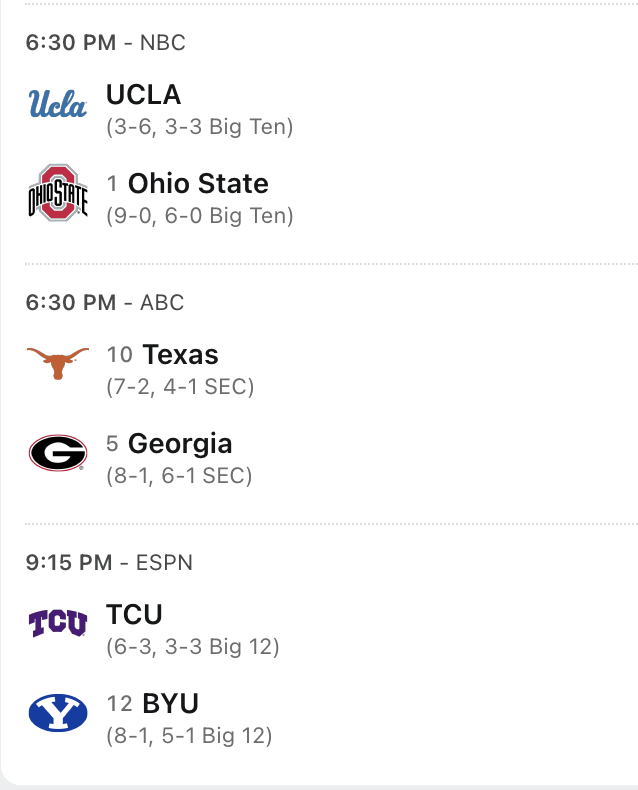This screenshot has width=638, height=790.
Task: Click the Ohio State 9-0 record text
Action: [200, 216]
